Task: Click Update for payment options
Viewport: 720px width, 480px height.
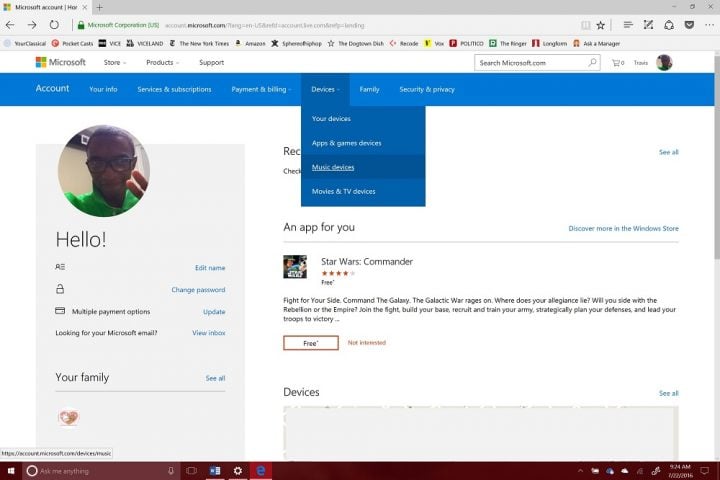Action: pyautogui.click(x=214, y=312)
